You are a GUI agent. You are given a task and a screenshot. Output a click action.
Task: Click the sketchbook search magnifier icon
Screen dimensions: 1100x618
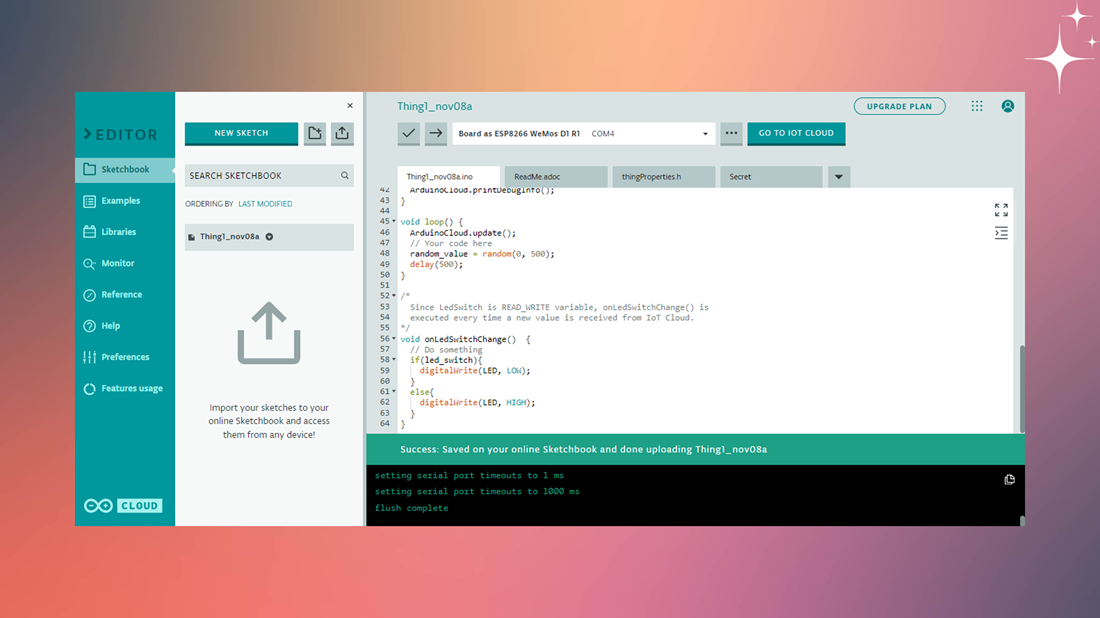pyautogui.click(x=344, y=175)
